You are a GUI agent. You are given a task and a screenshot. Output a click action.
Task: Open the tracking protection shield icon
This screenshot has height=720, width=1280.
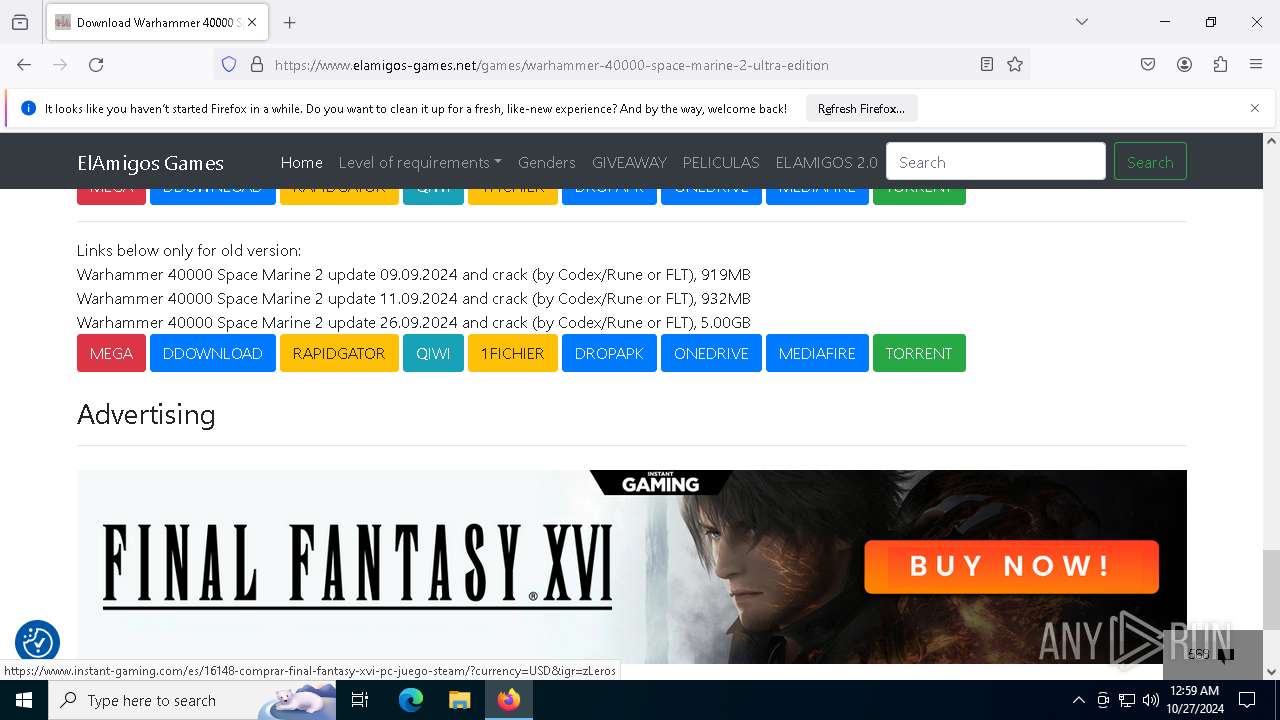(229, 64)
